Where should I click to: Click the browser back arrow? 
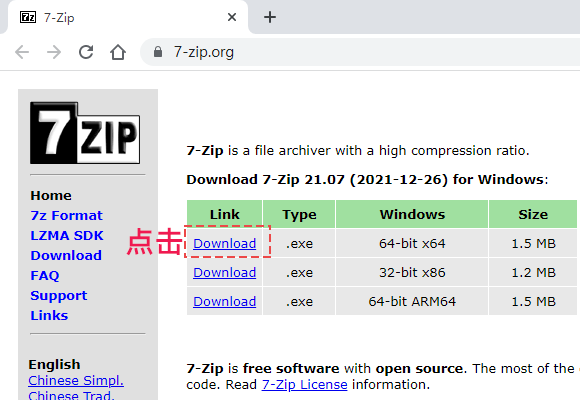(x=22, y=52)
